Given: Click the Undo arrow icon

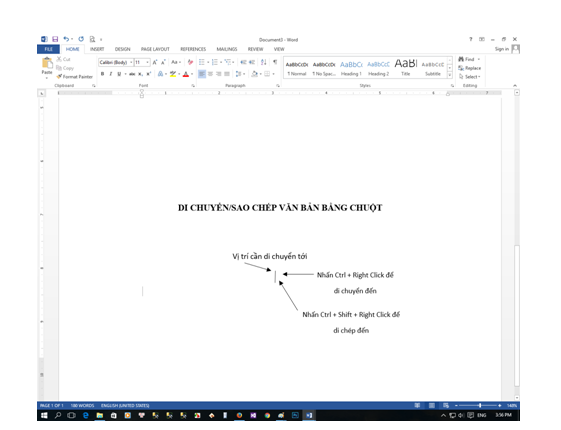Looking at the screenshot, I should [66, 39].
